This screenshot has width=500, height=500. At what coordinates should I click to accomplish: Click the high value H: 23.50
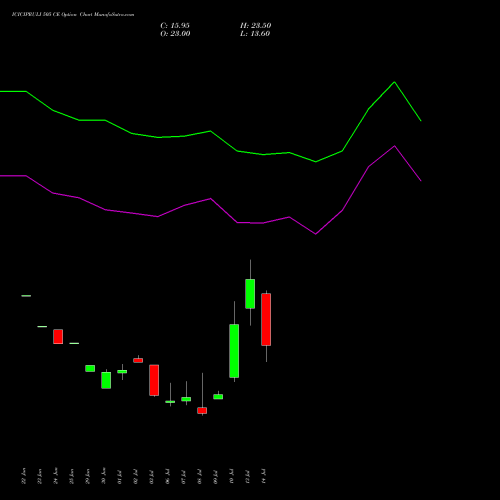[255, 26]
